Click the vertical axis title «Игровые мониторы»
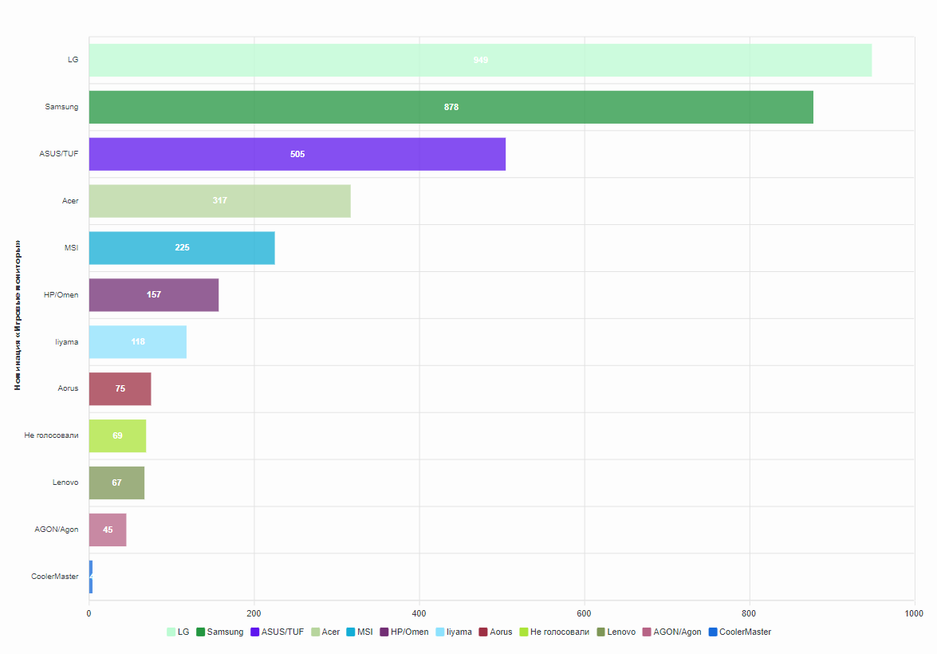This screenshot has width=937, height=654. click(17, 315)
